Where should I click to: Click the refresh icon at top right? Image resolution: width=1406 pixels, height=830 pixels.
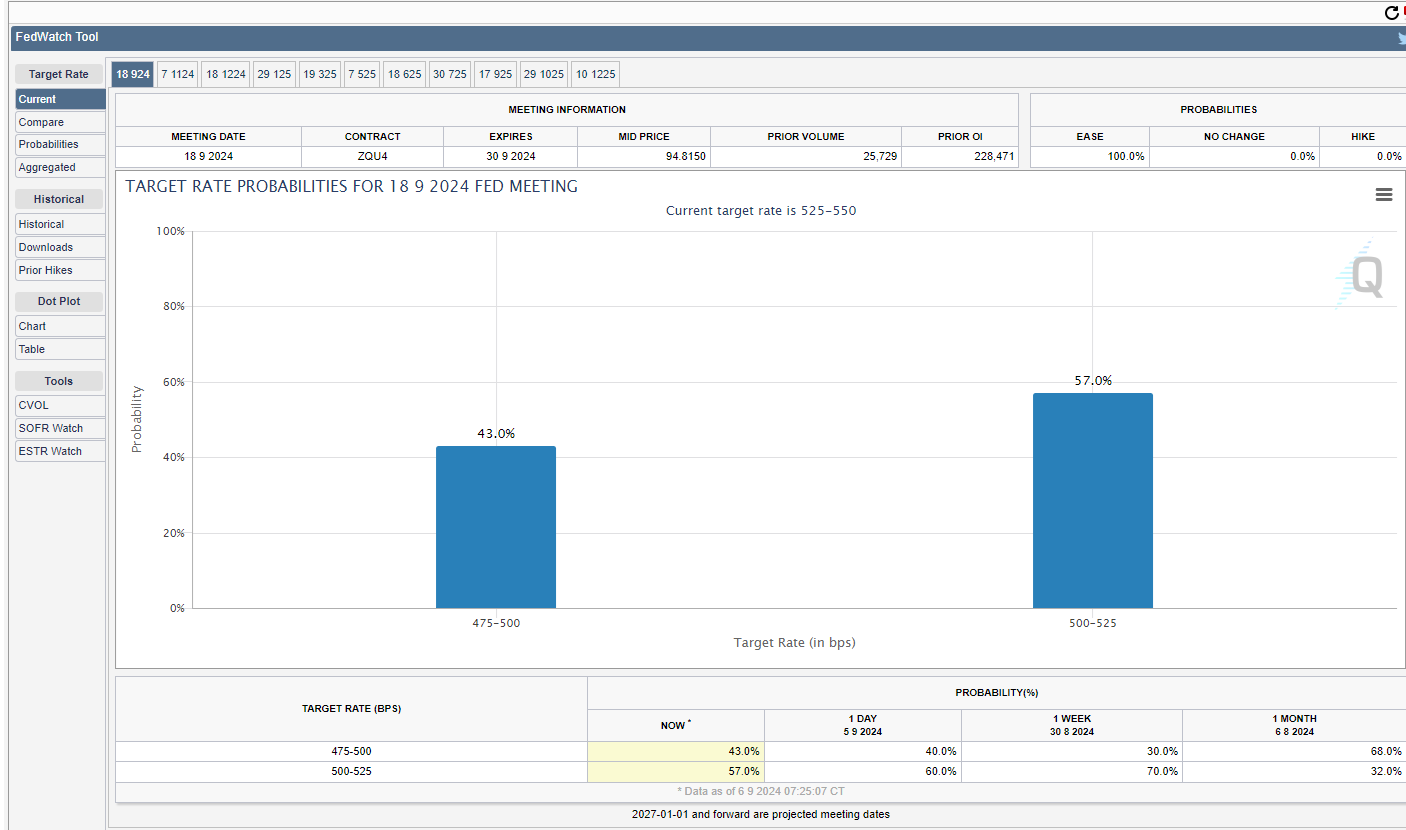(x=1391, y=12)
